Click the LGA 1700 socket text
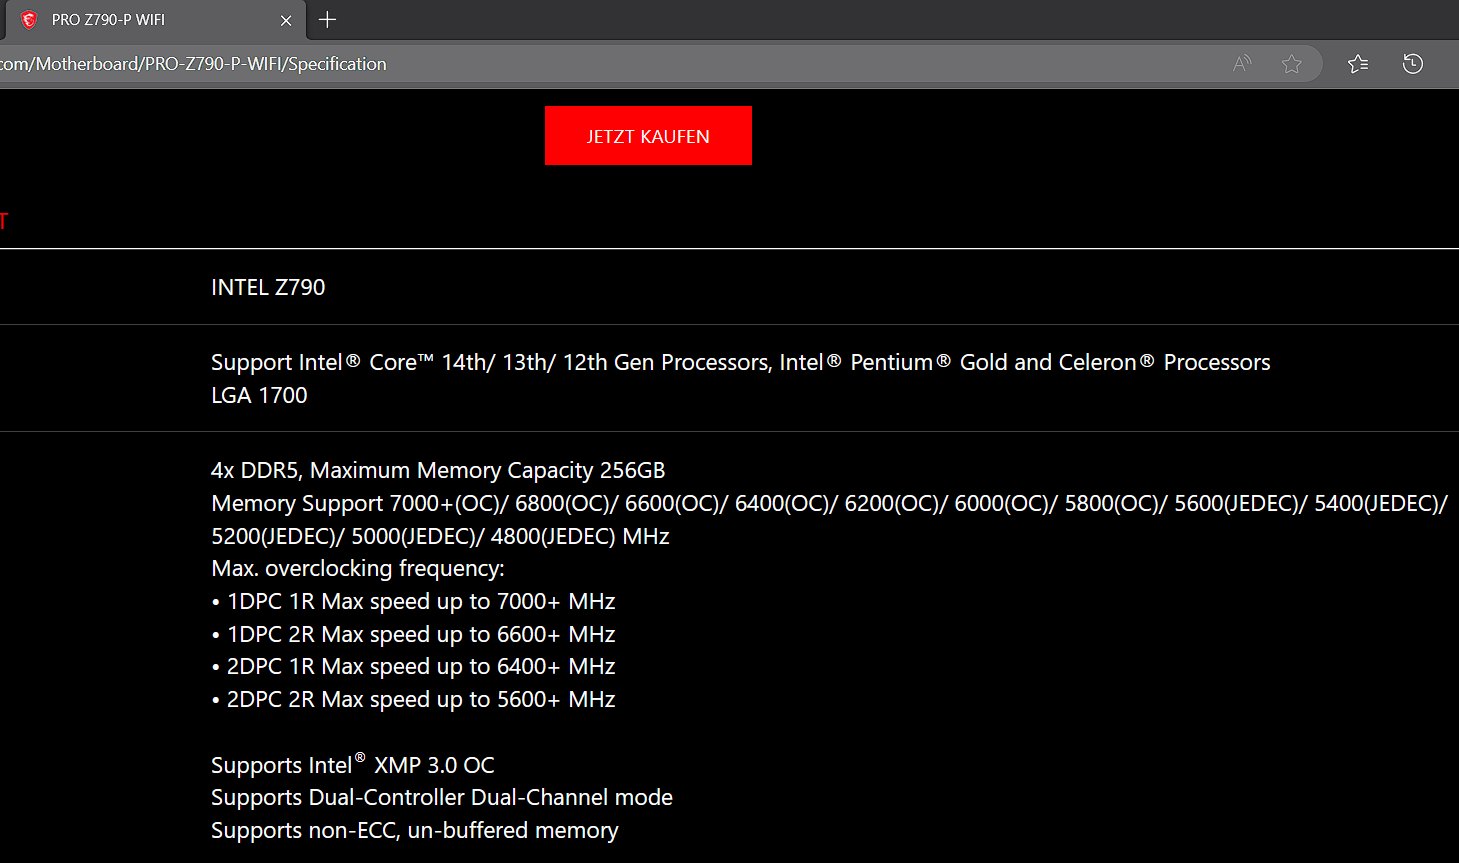This screenshot has width=1459, height=863. pos(258,395)
